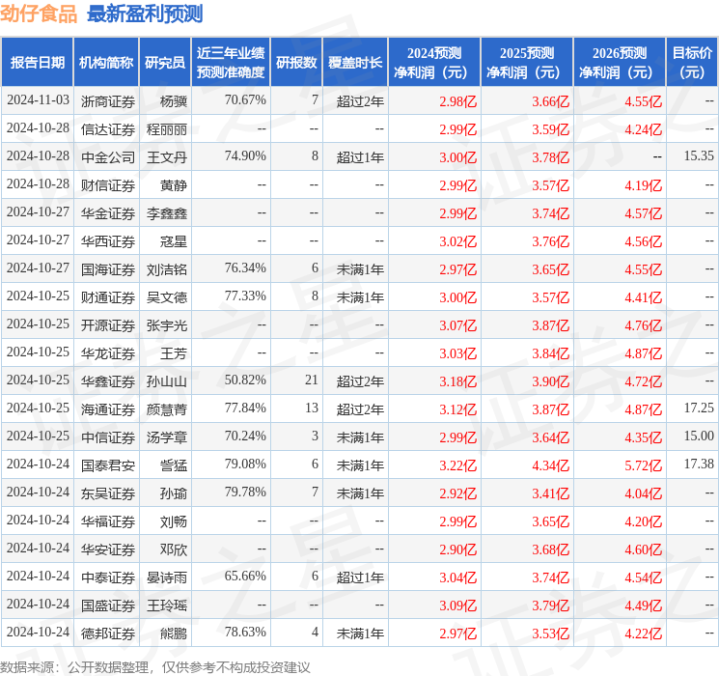Click 中信证券 institution cell
This screenshot has height=676, width=719.
coord(108,438)
